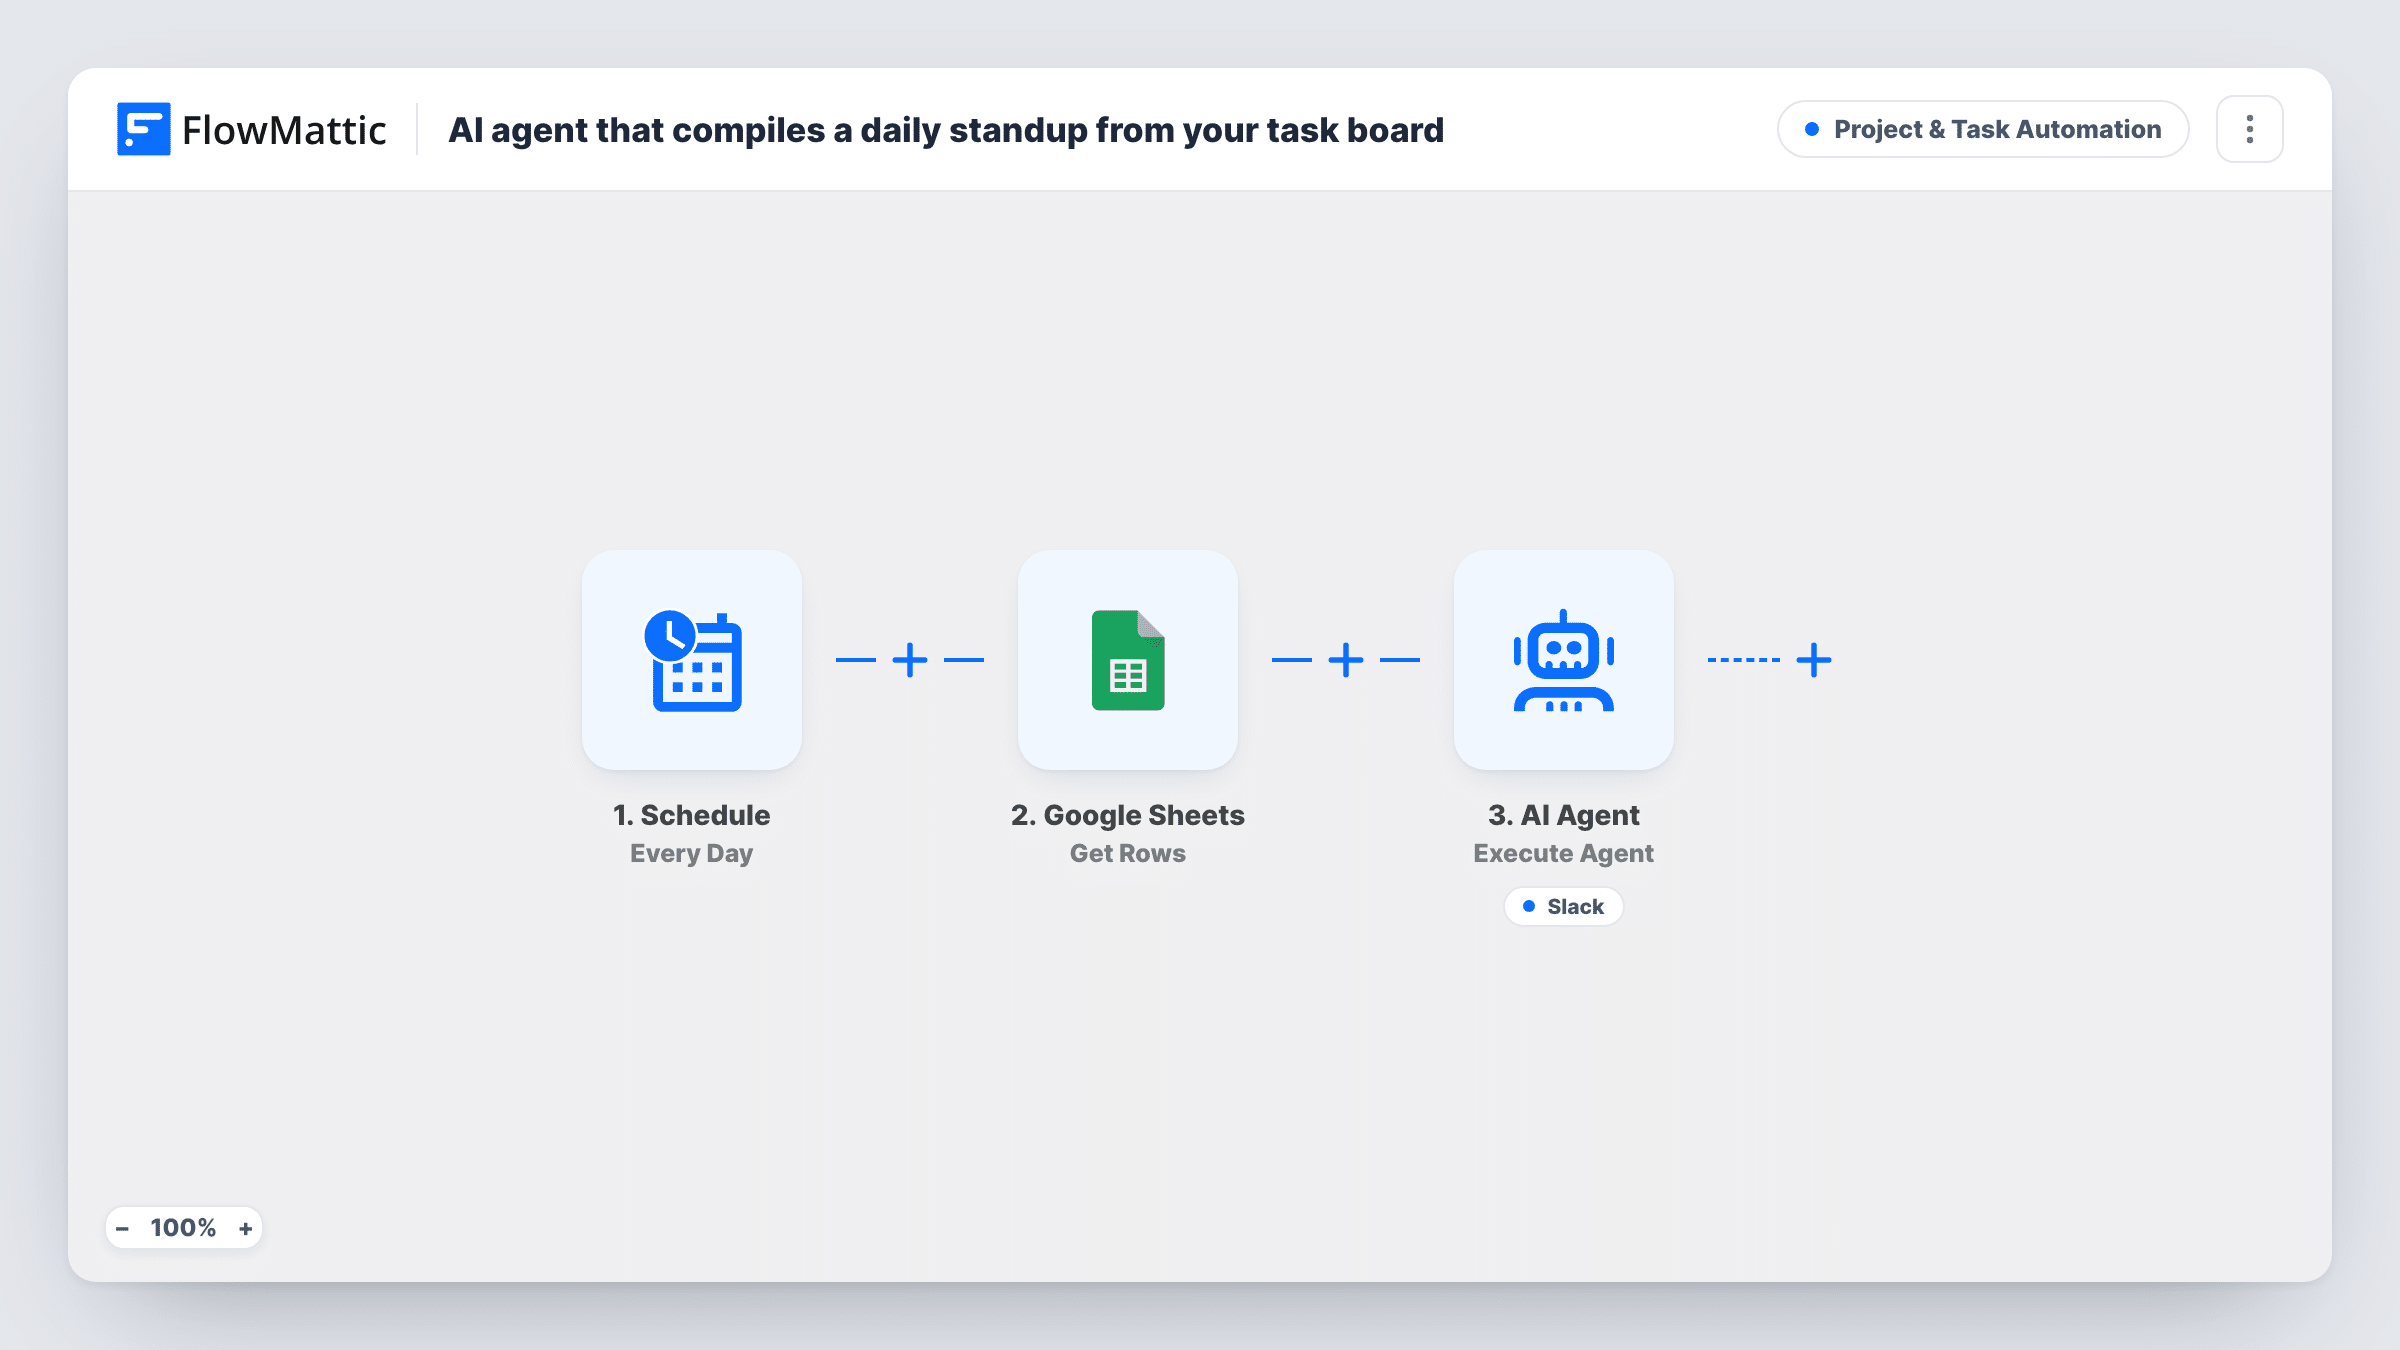Click the 'Every Day' subtitle

[x=692, y=853]
